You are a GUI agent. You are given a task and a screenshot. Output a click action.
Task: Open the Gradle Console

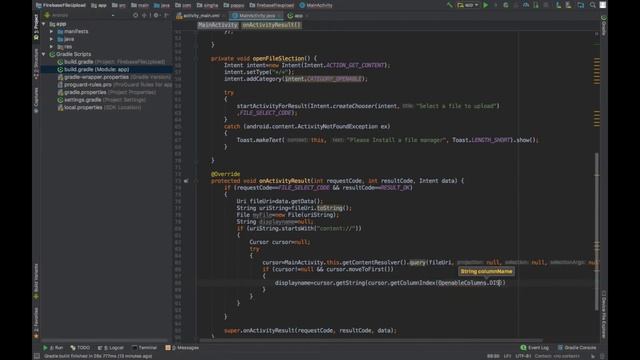click(x=577, y=348)
